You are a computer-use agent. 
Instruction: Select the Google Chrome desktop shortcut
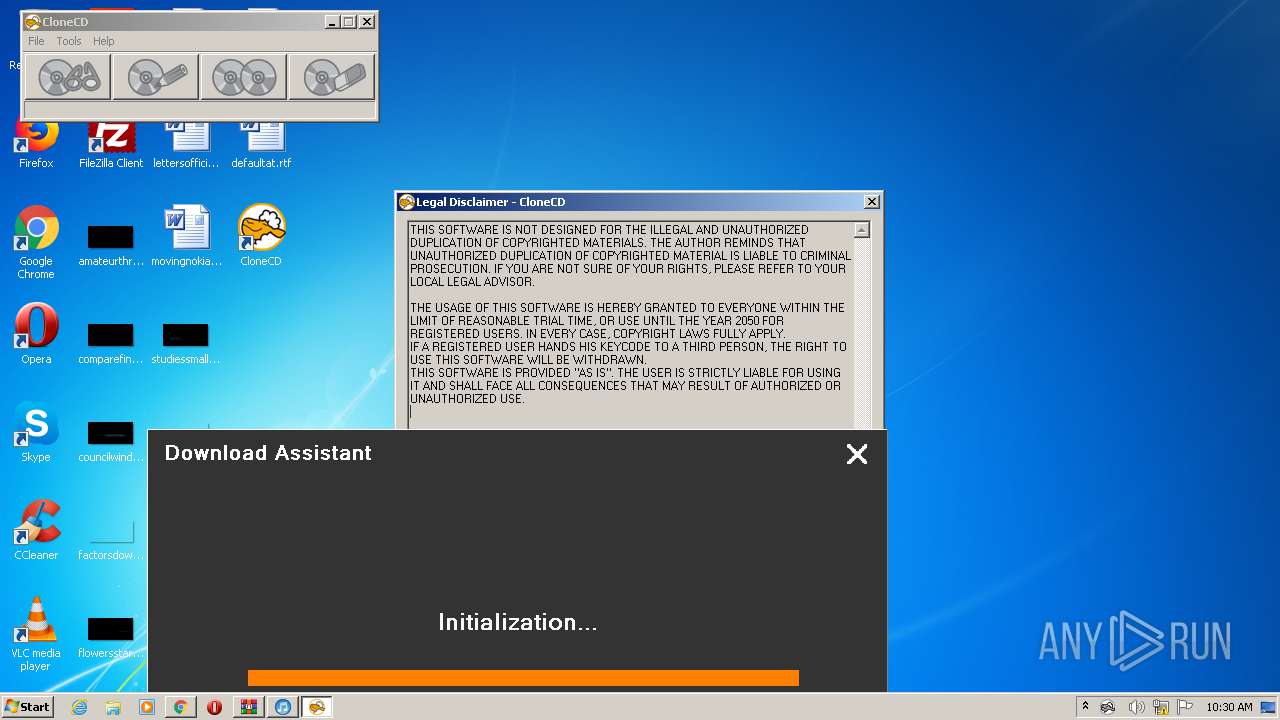(36, 243)
